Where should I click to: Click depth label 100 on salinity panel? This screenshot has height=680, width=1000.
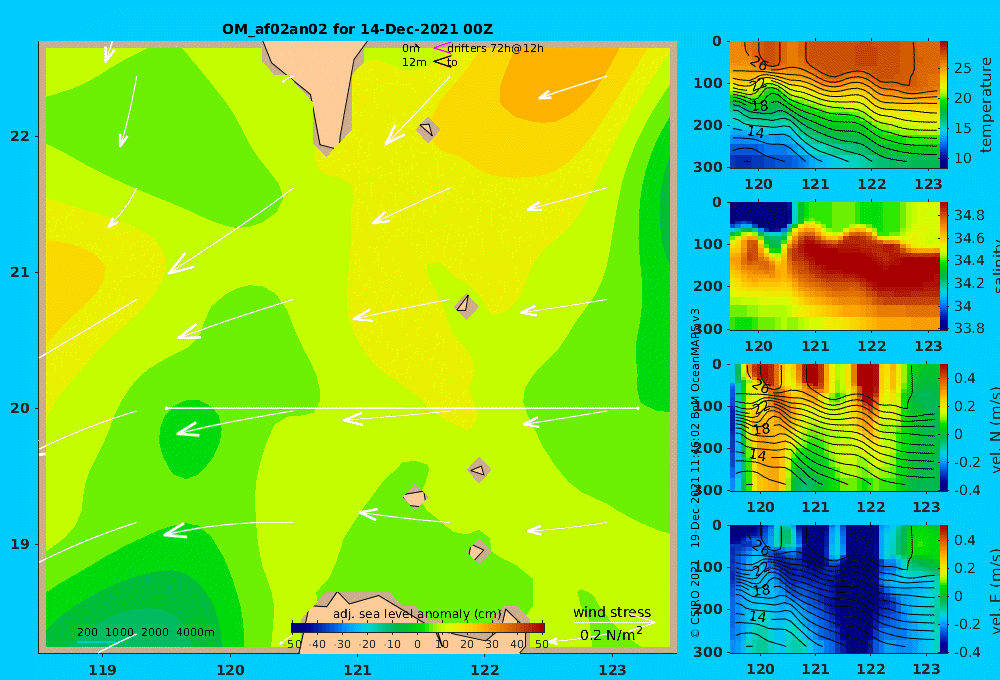pyautogui.click(x=709, y=244)
